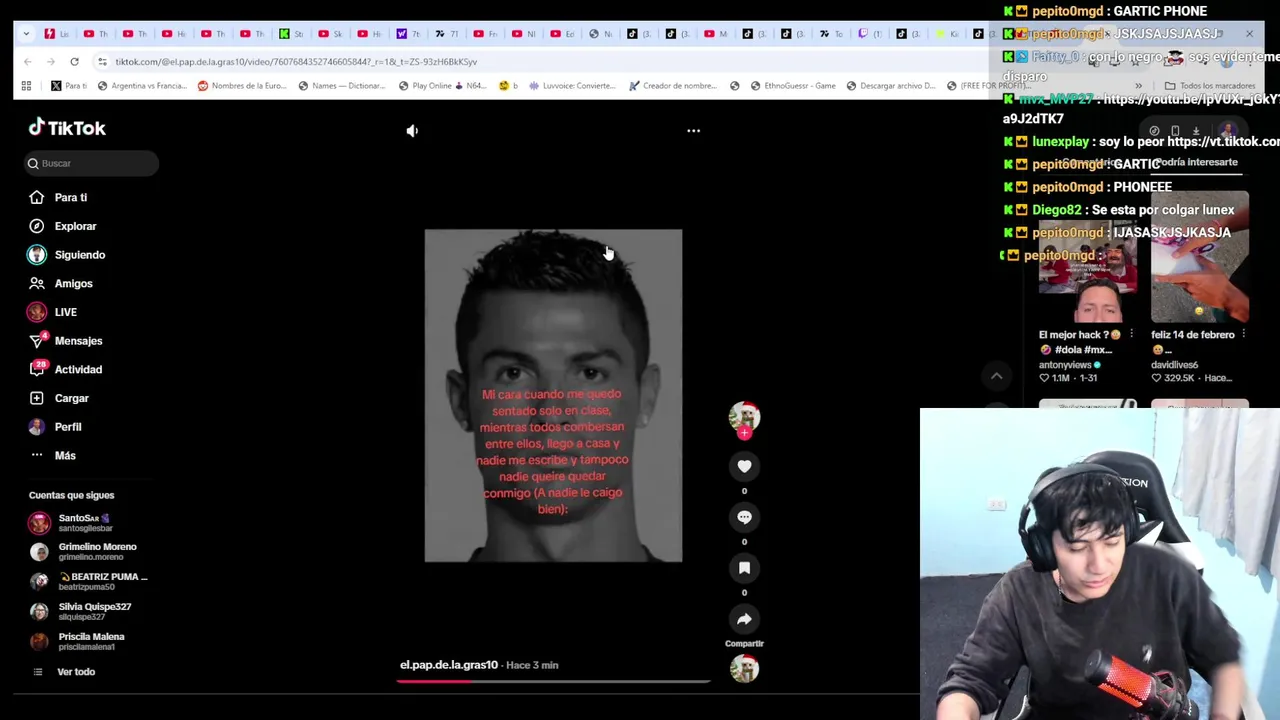Screen dimensions: 1280x720
Task: Go to Para ti feed
Action: pyautogui.click(x=60, y=198)
